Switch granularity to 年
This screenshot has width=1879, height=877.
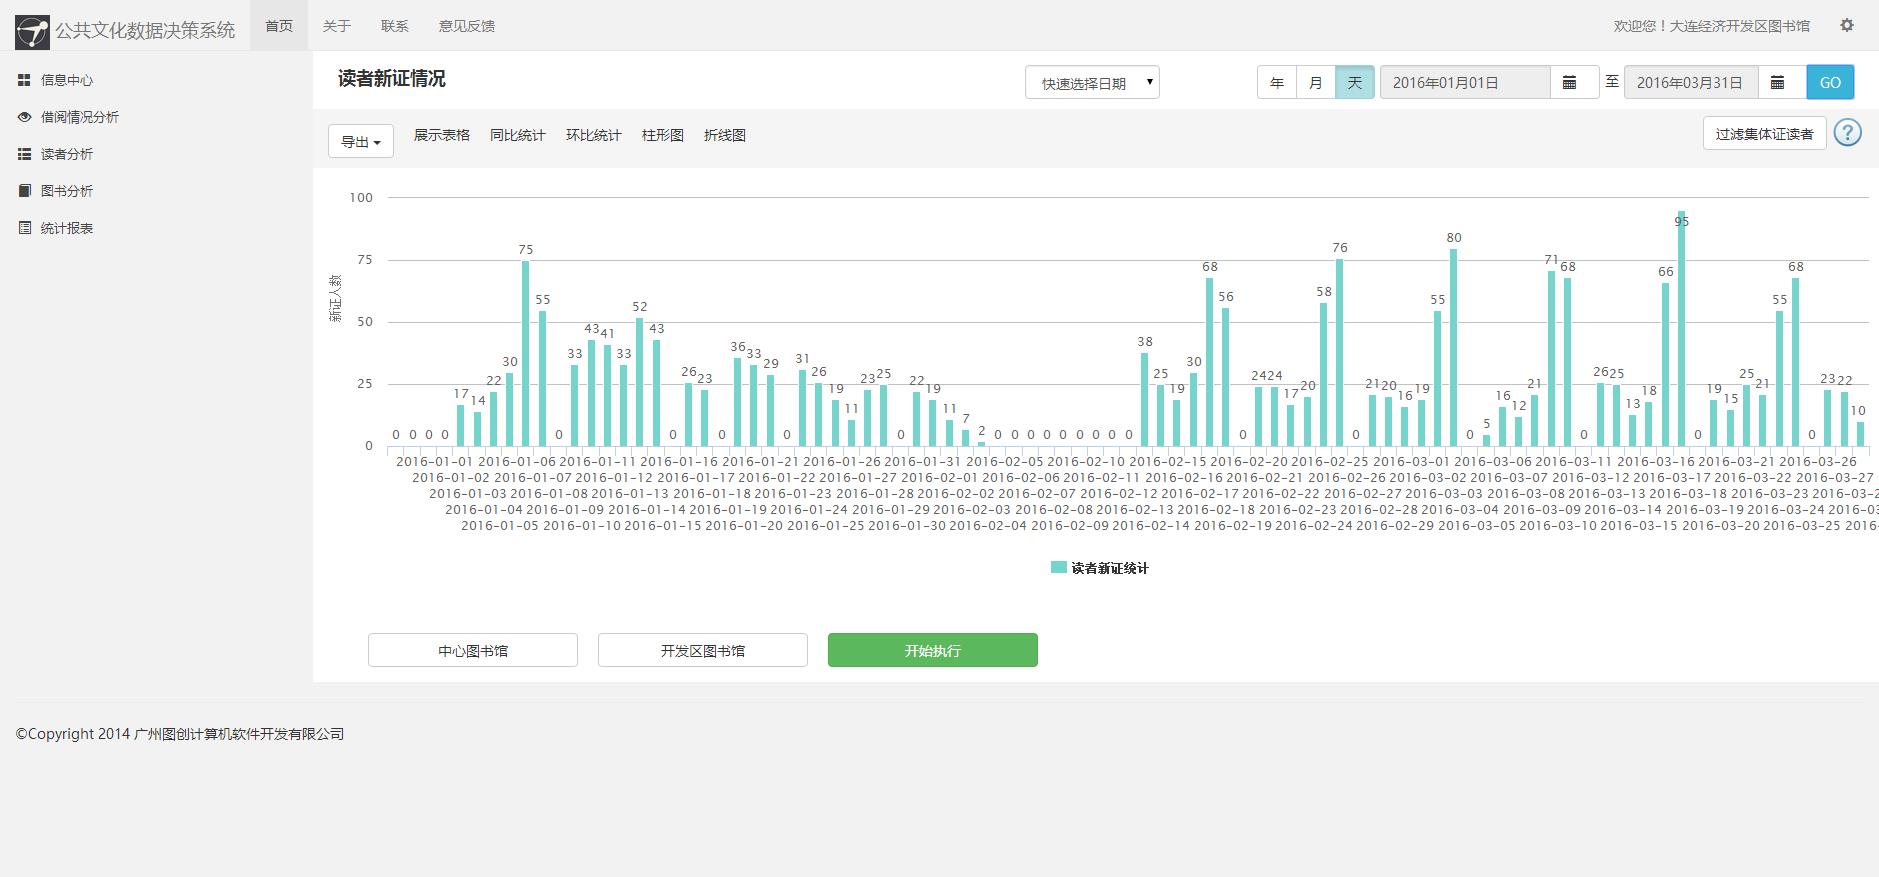tap(1277, 82)
